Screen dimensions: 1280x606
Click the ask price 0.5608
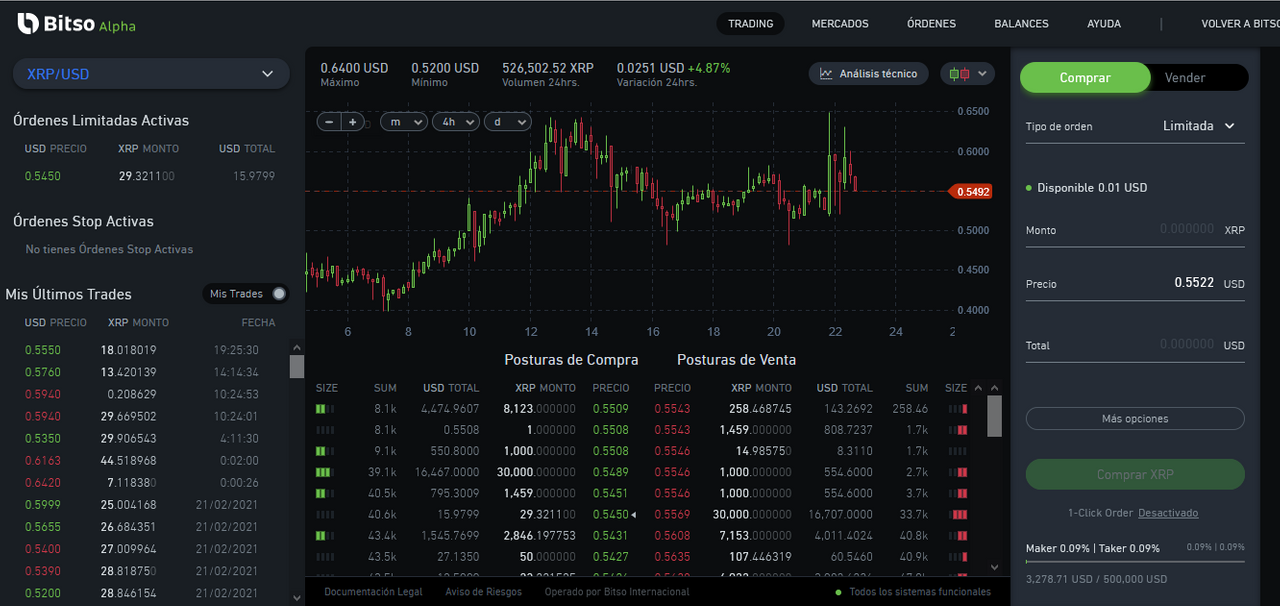pyautogui.click(x=672, y=536)
